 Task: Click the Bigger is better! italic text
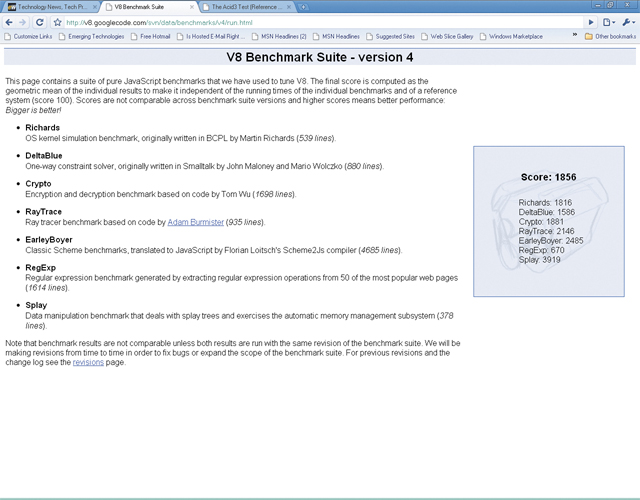pyautogui.click(x=33, y=110)
